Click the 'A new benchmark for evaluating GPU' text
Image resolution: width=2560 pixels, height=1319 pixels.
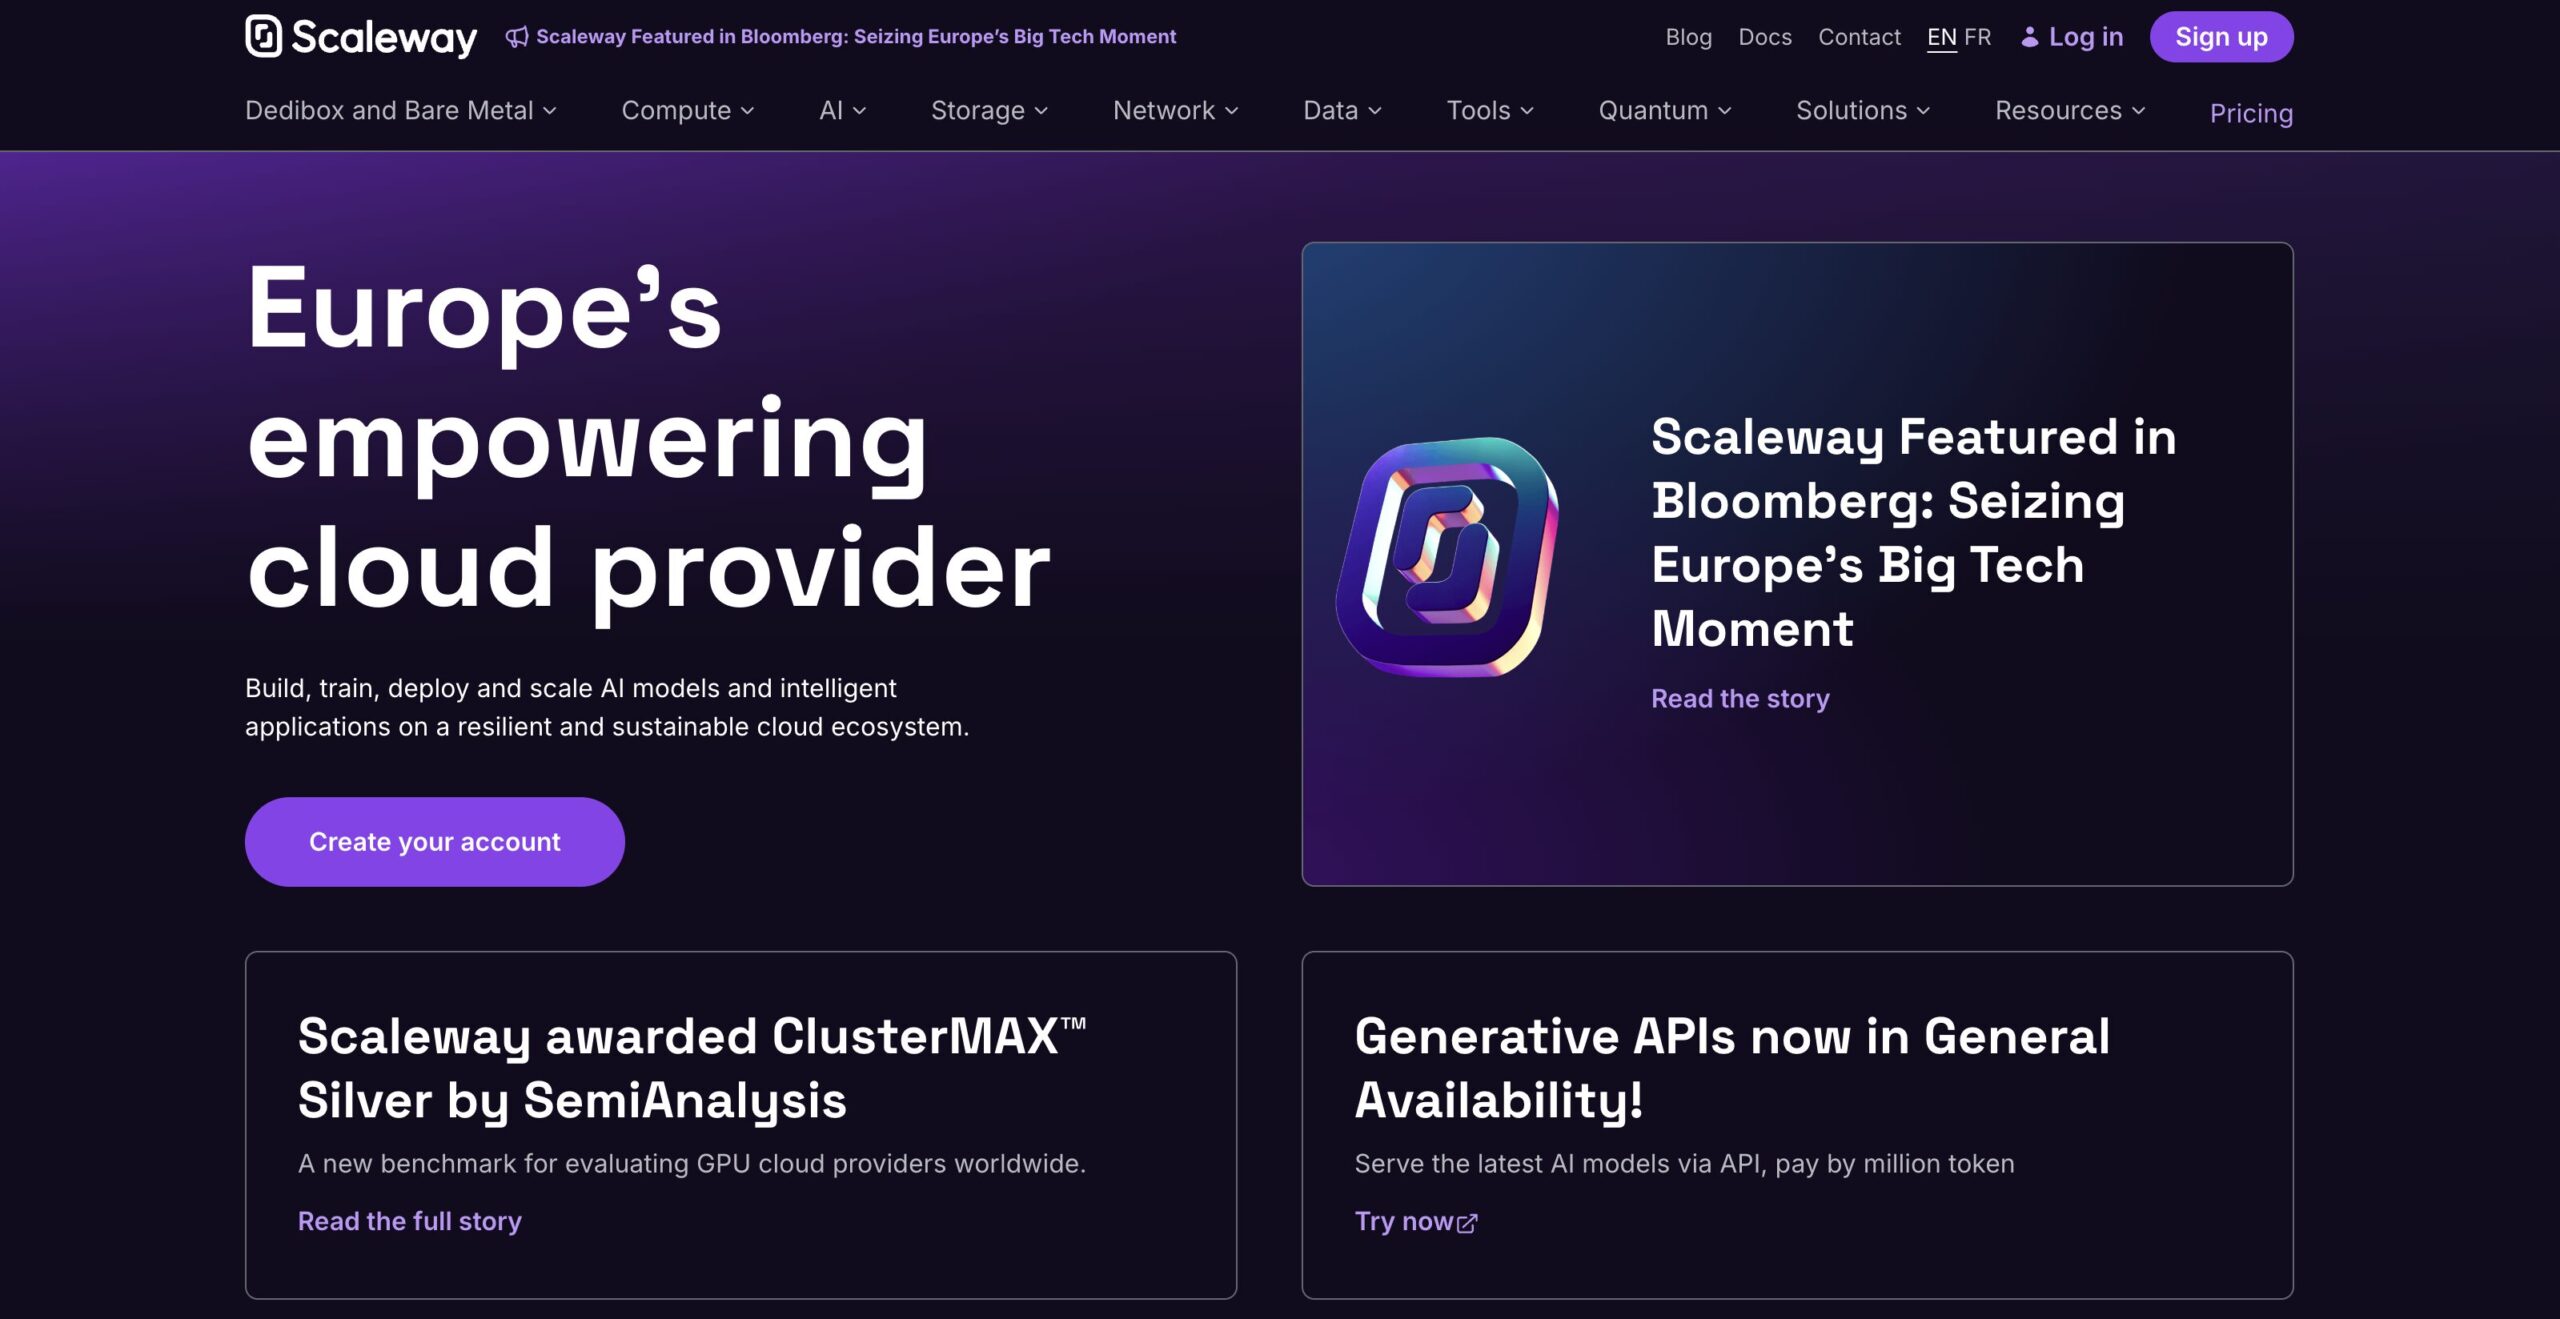[692, 1164]
